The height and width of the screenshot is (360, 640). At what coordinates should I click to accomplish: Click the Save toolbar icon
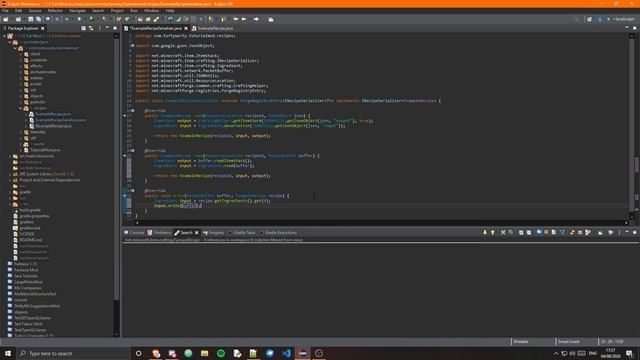pos(31,19)
